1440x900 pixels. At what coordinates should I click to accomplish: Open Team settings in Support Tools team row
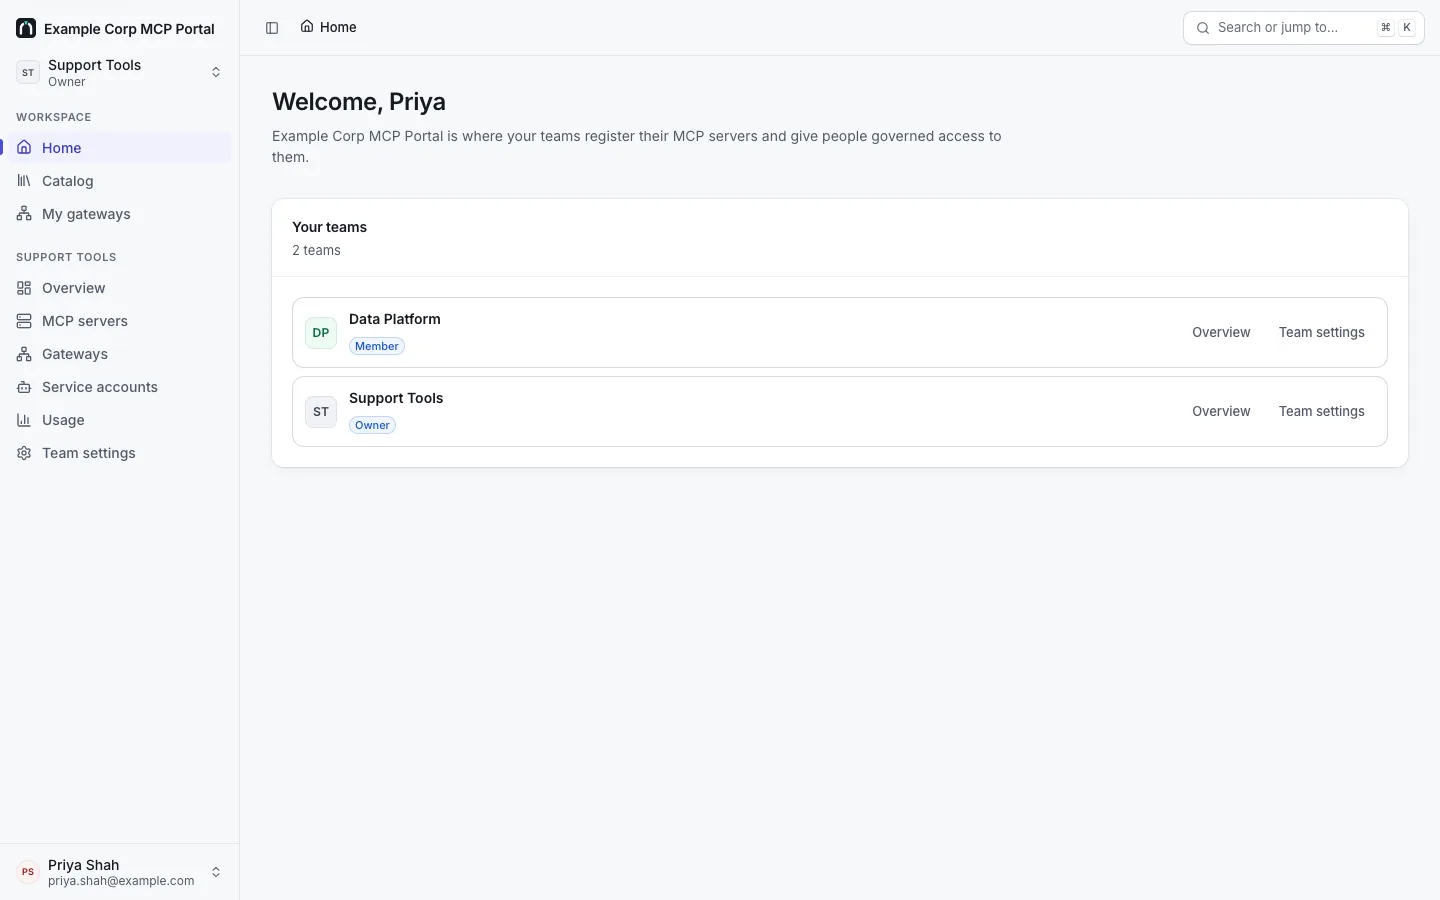(x=1321, y=411)
